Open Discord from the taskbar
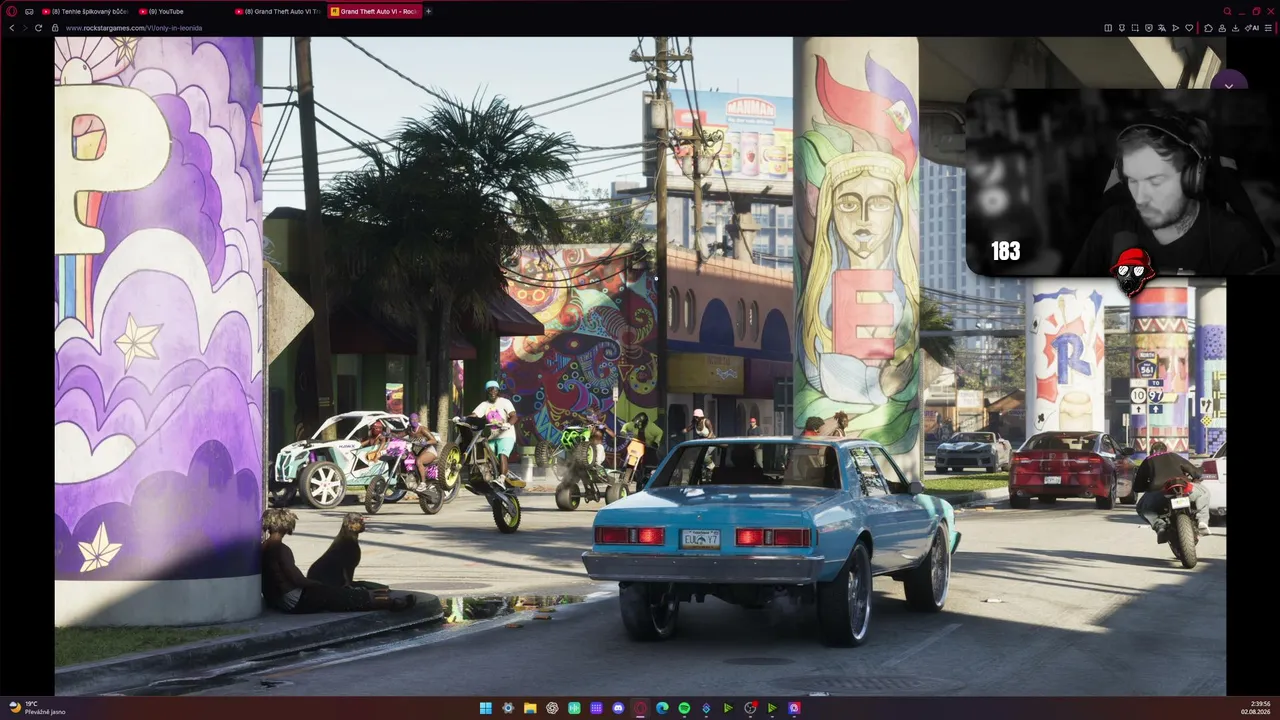 click(618, 708)
